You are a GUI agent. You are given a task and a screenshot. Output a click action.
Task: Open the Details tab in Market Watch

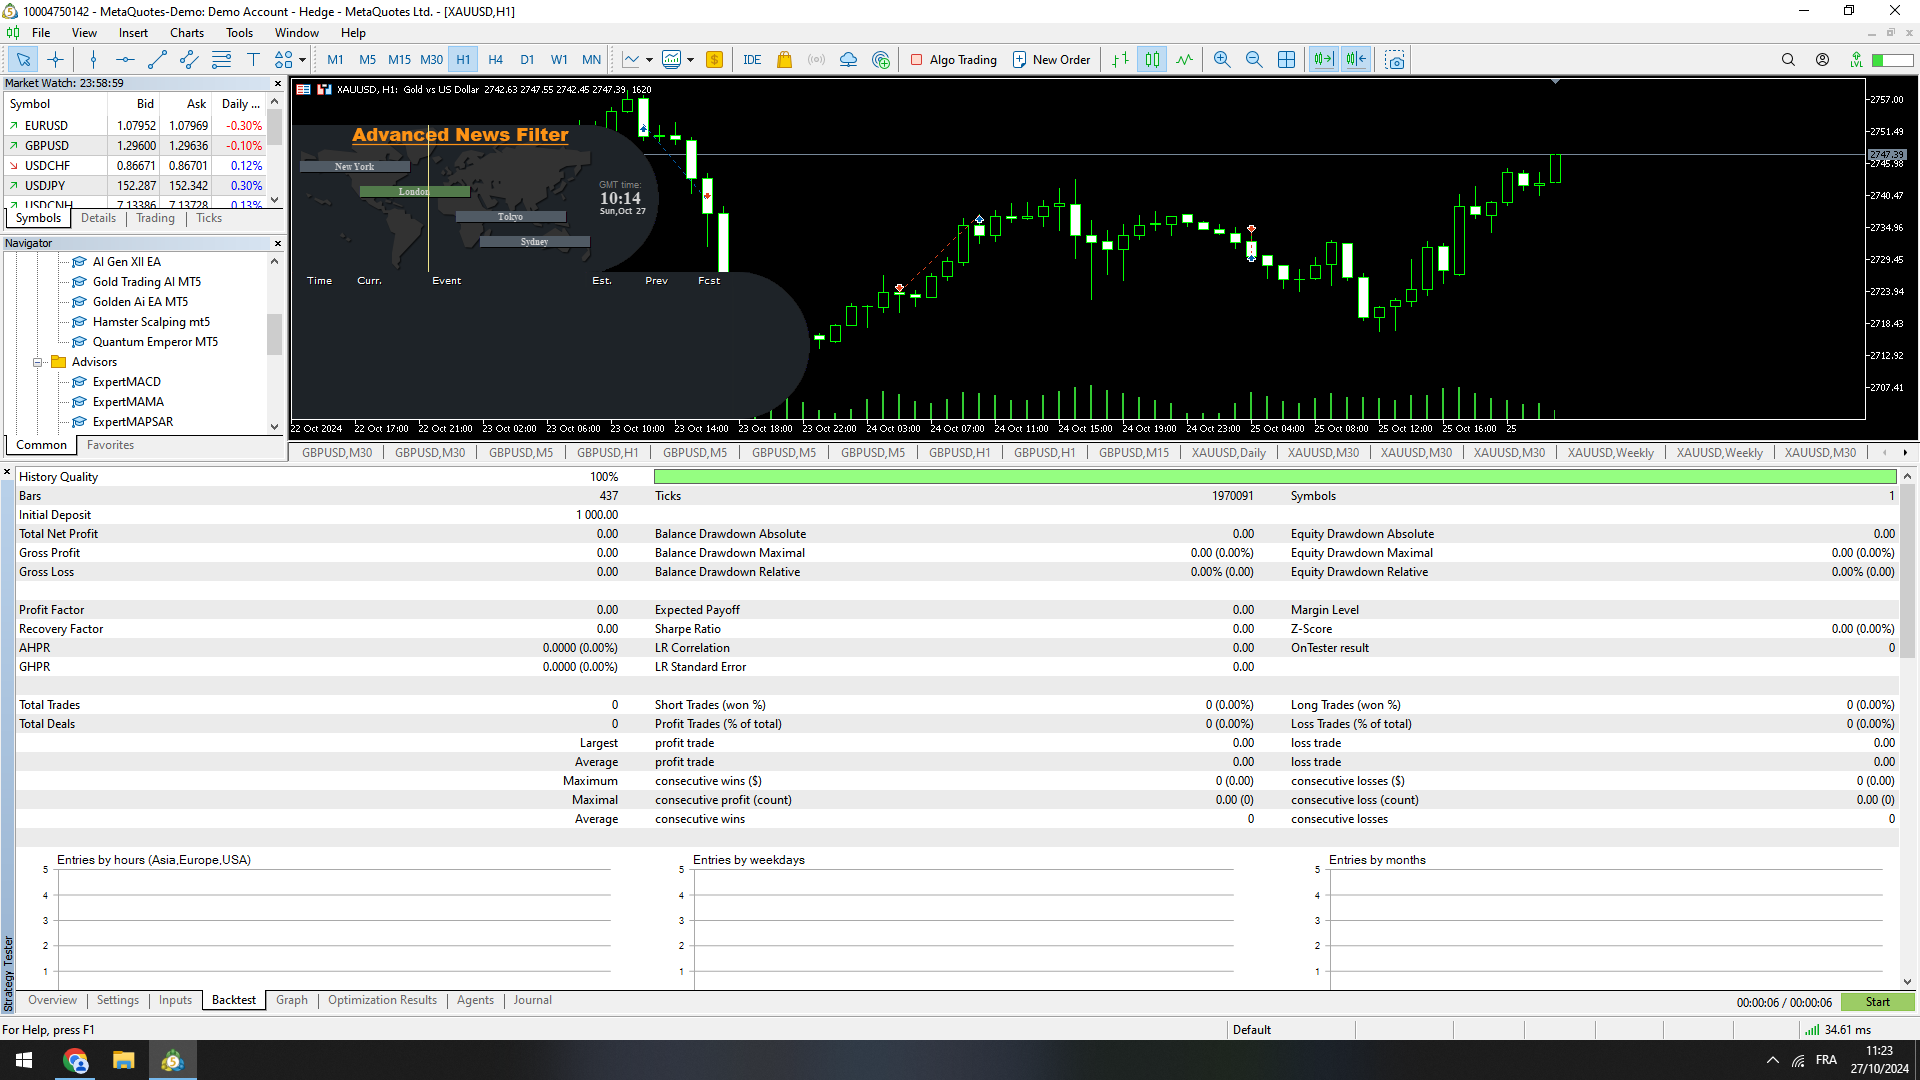click(x=98, y=218)
